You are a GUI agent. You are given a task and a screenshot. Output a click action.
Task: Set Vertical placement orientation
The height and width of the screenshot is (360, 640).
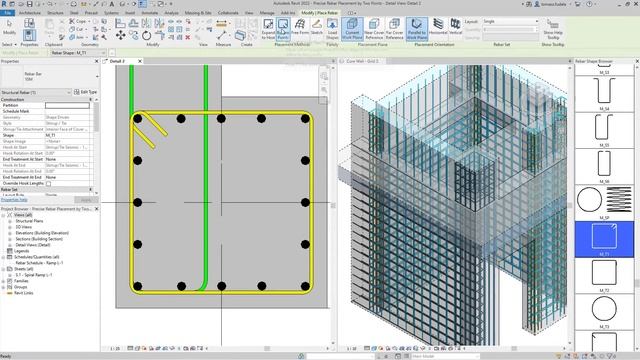pyautogui.click(x=456, y=27)
